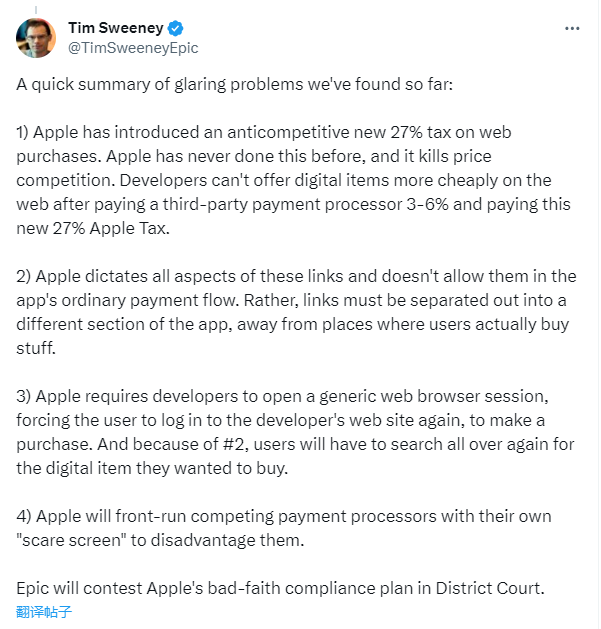Viewport: 601px width, 629px height.
Task: Click 'third-party payment processor 3-6%' text
Action: pyautogui.click(x=305, y=204)
